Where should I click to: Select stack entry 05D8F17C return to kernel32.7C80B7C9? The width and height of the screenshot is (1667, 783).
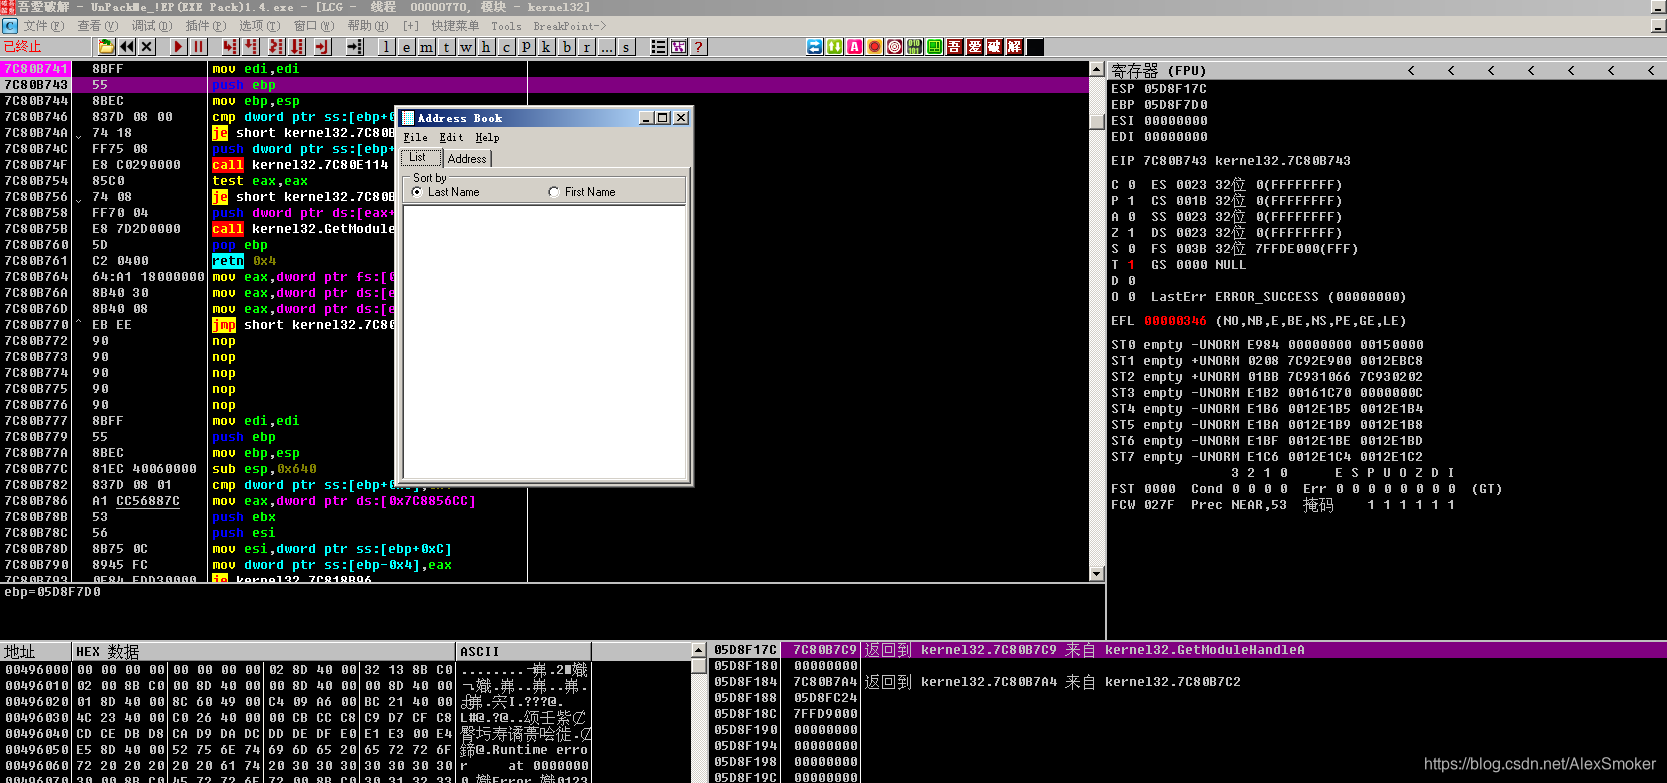coord(1188,650)
